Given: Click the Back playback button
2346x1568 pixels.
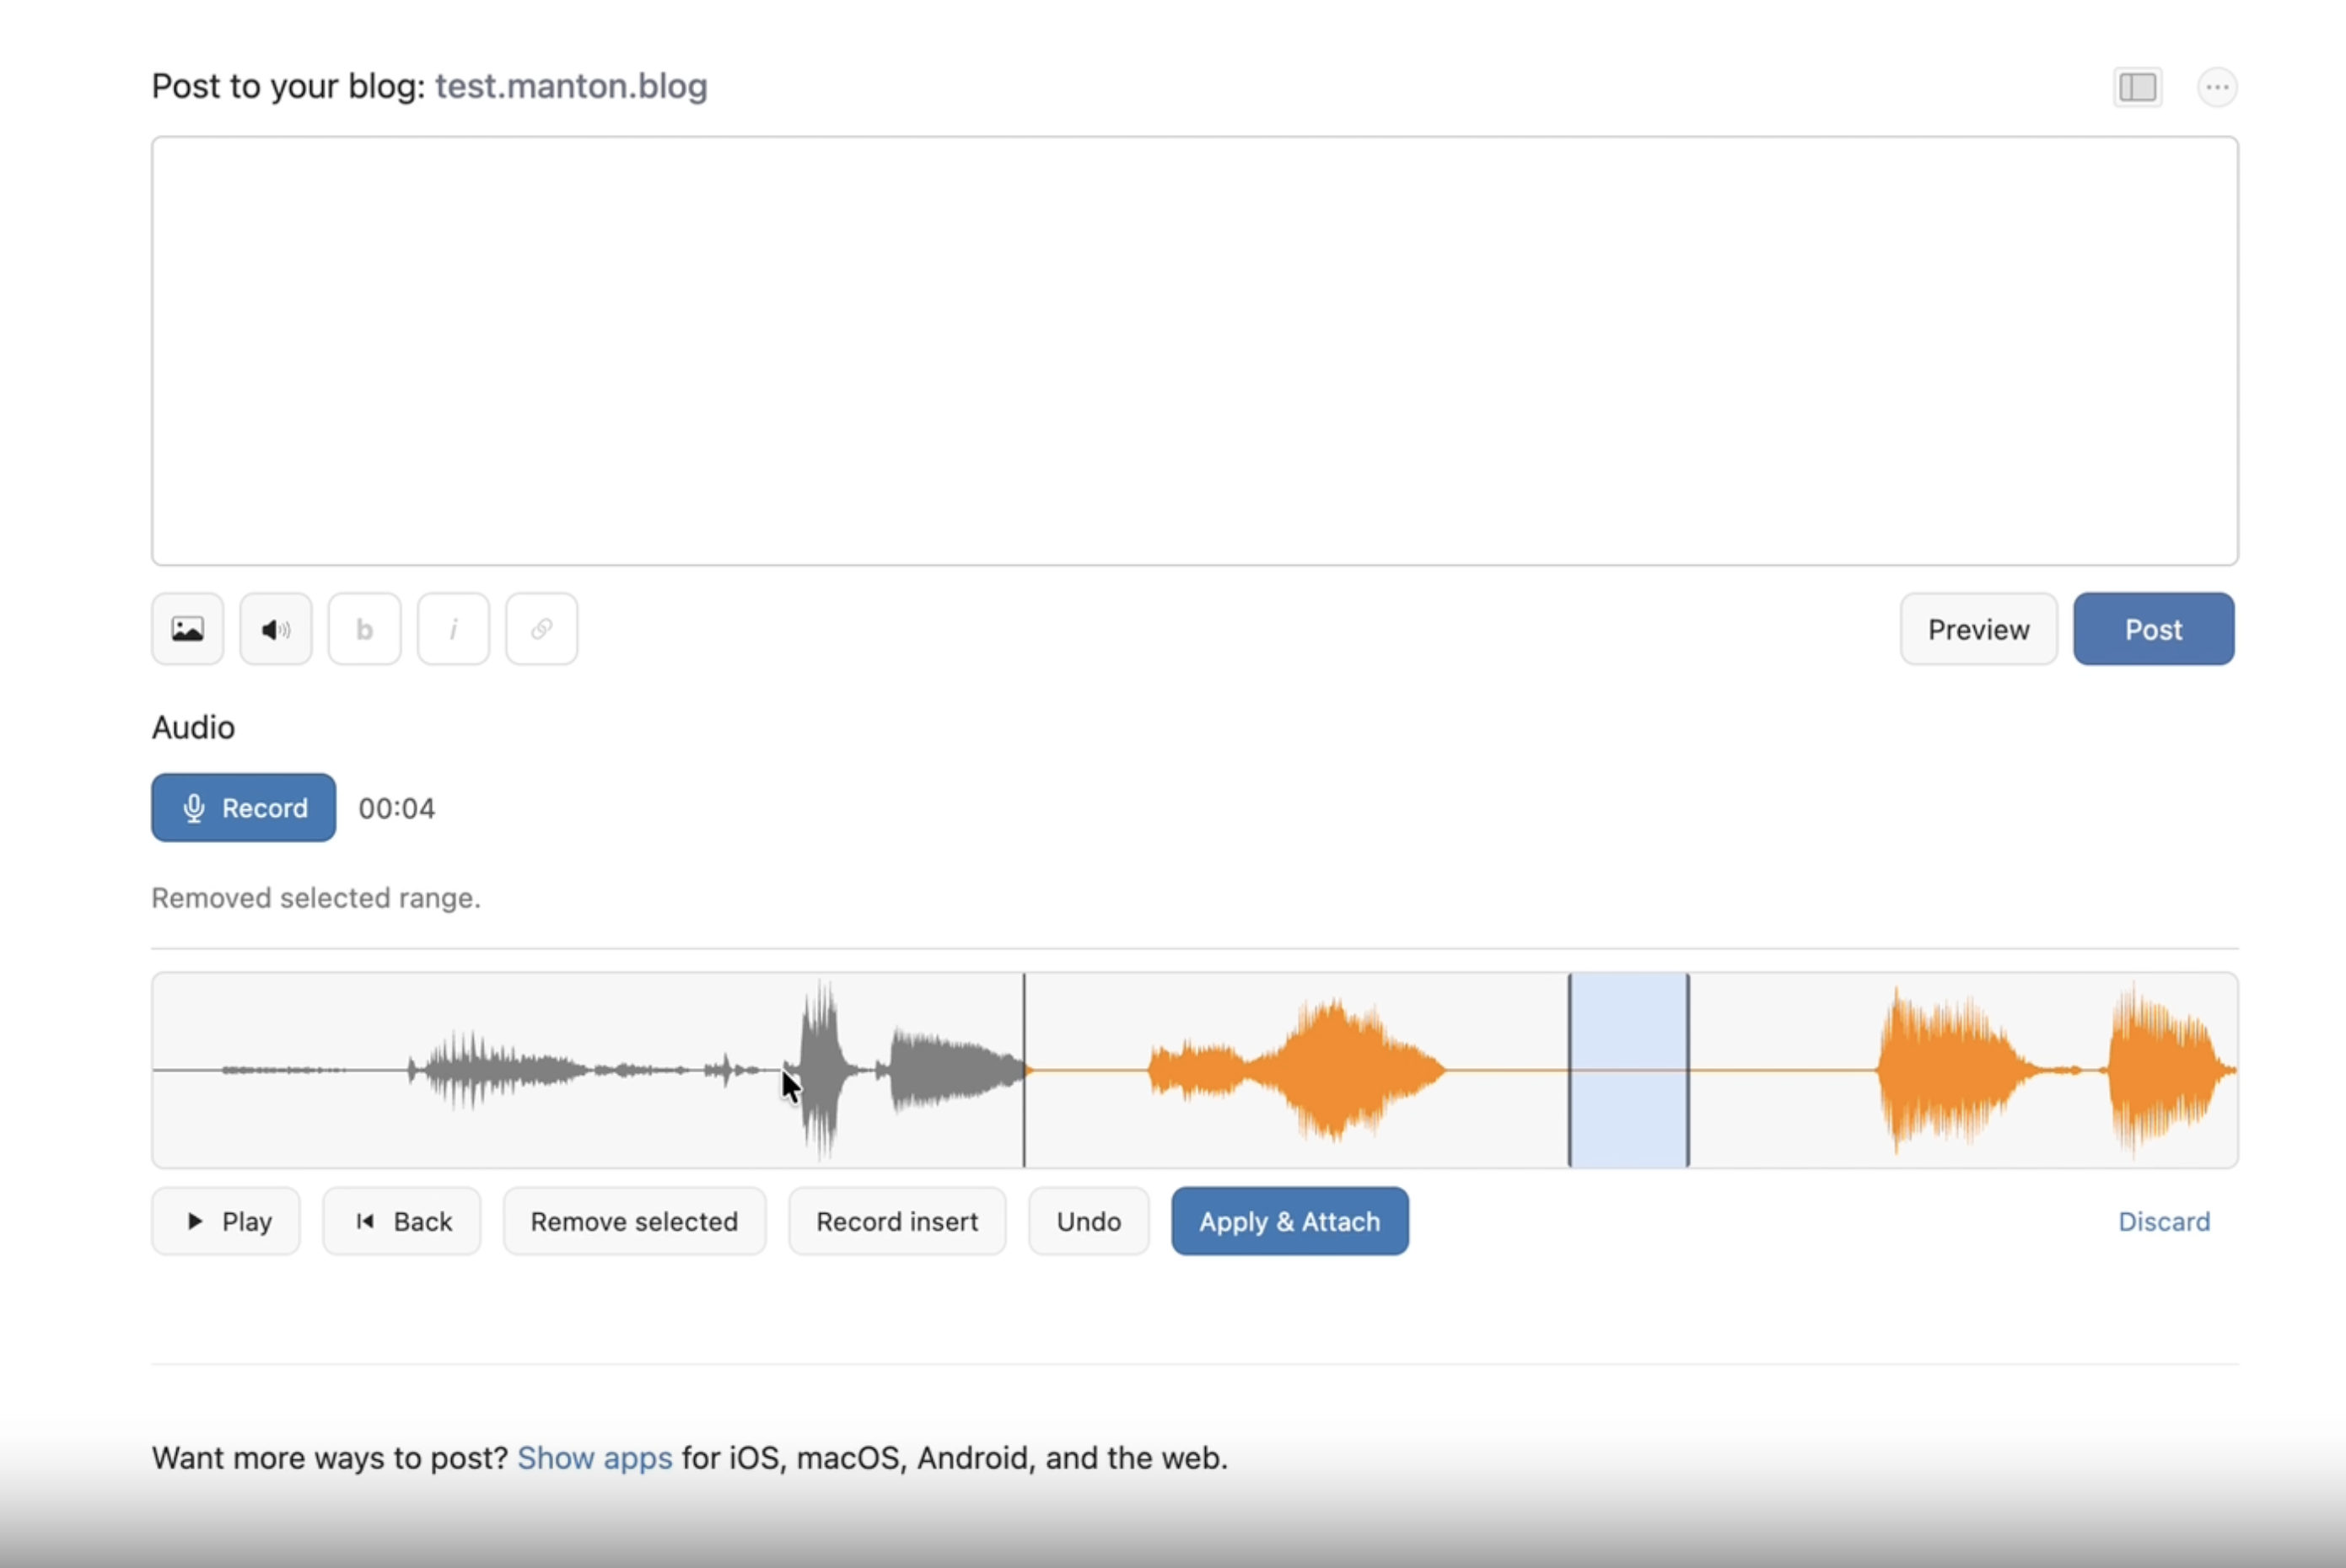Looking at the screenshot, I should click(401, 1221).
